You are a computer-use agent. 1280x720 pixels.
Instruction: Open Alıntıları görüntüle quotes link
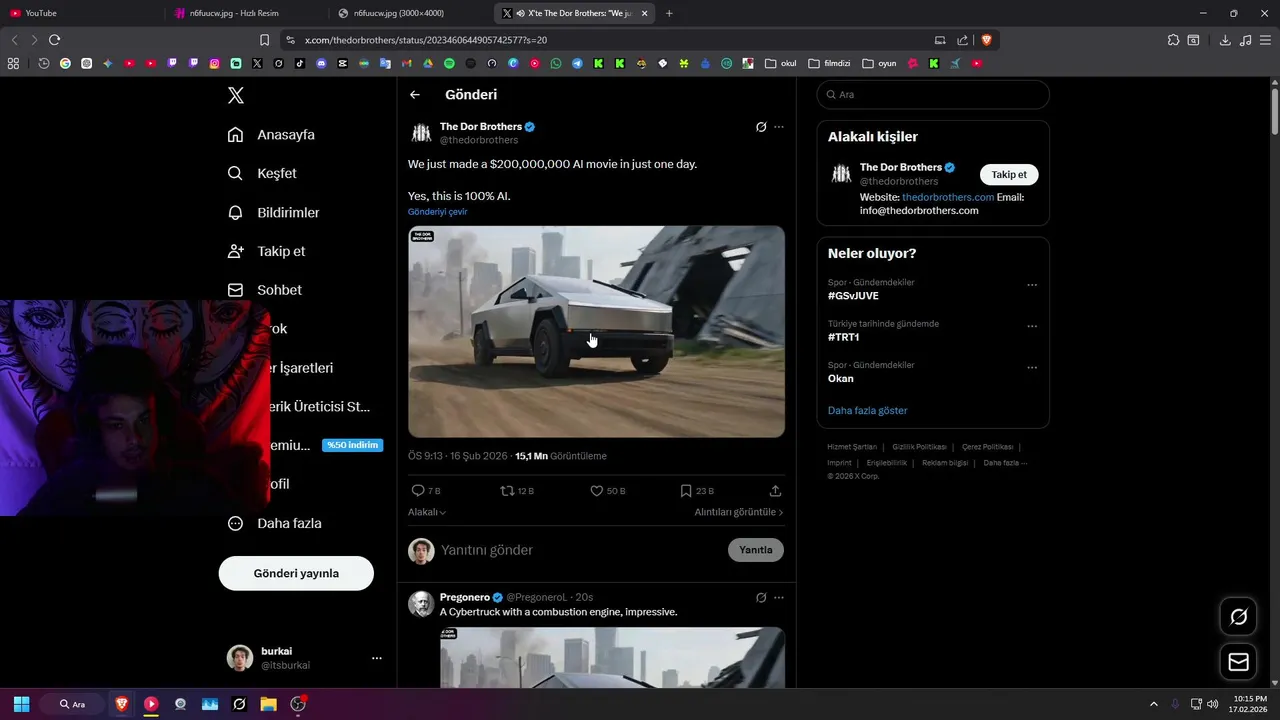coord(739,512)
